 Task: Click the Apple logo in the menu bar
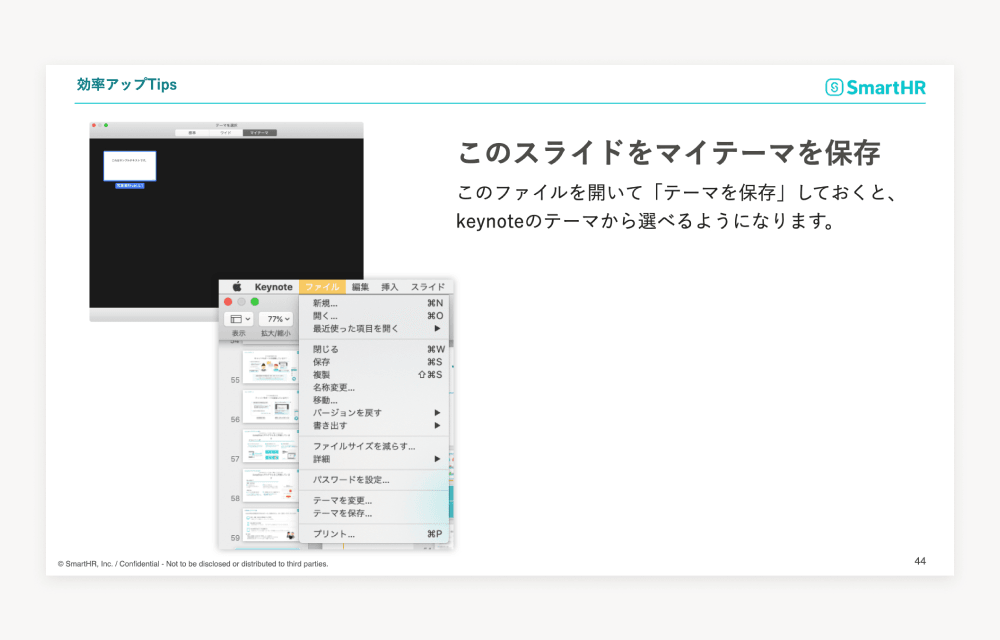tap(237, 287)
